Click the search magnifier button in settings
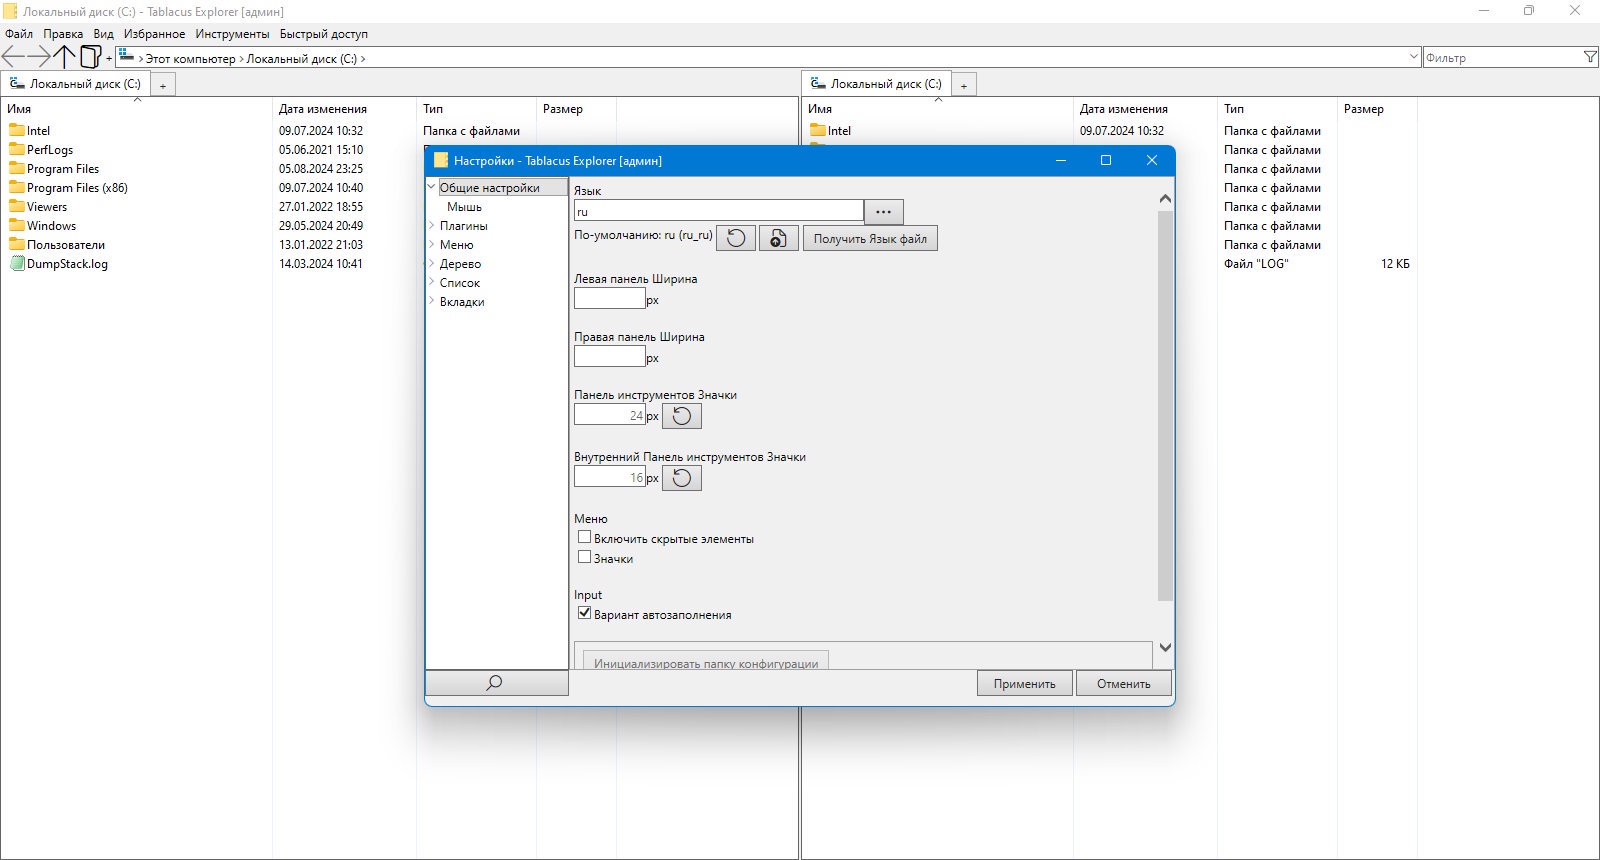This screenshot has width=1600, height=860. pyautogui.click(x=496, y=683)
